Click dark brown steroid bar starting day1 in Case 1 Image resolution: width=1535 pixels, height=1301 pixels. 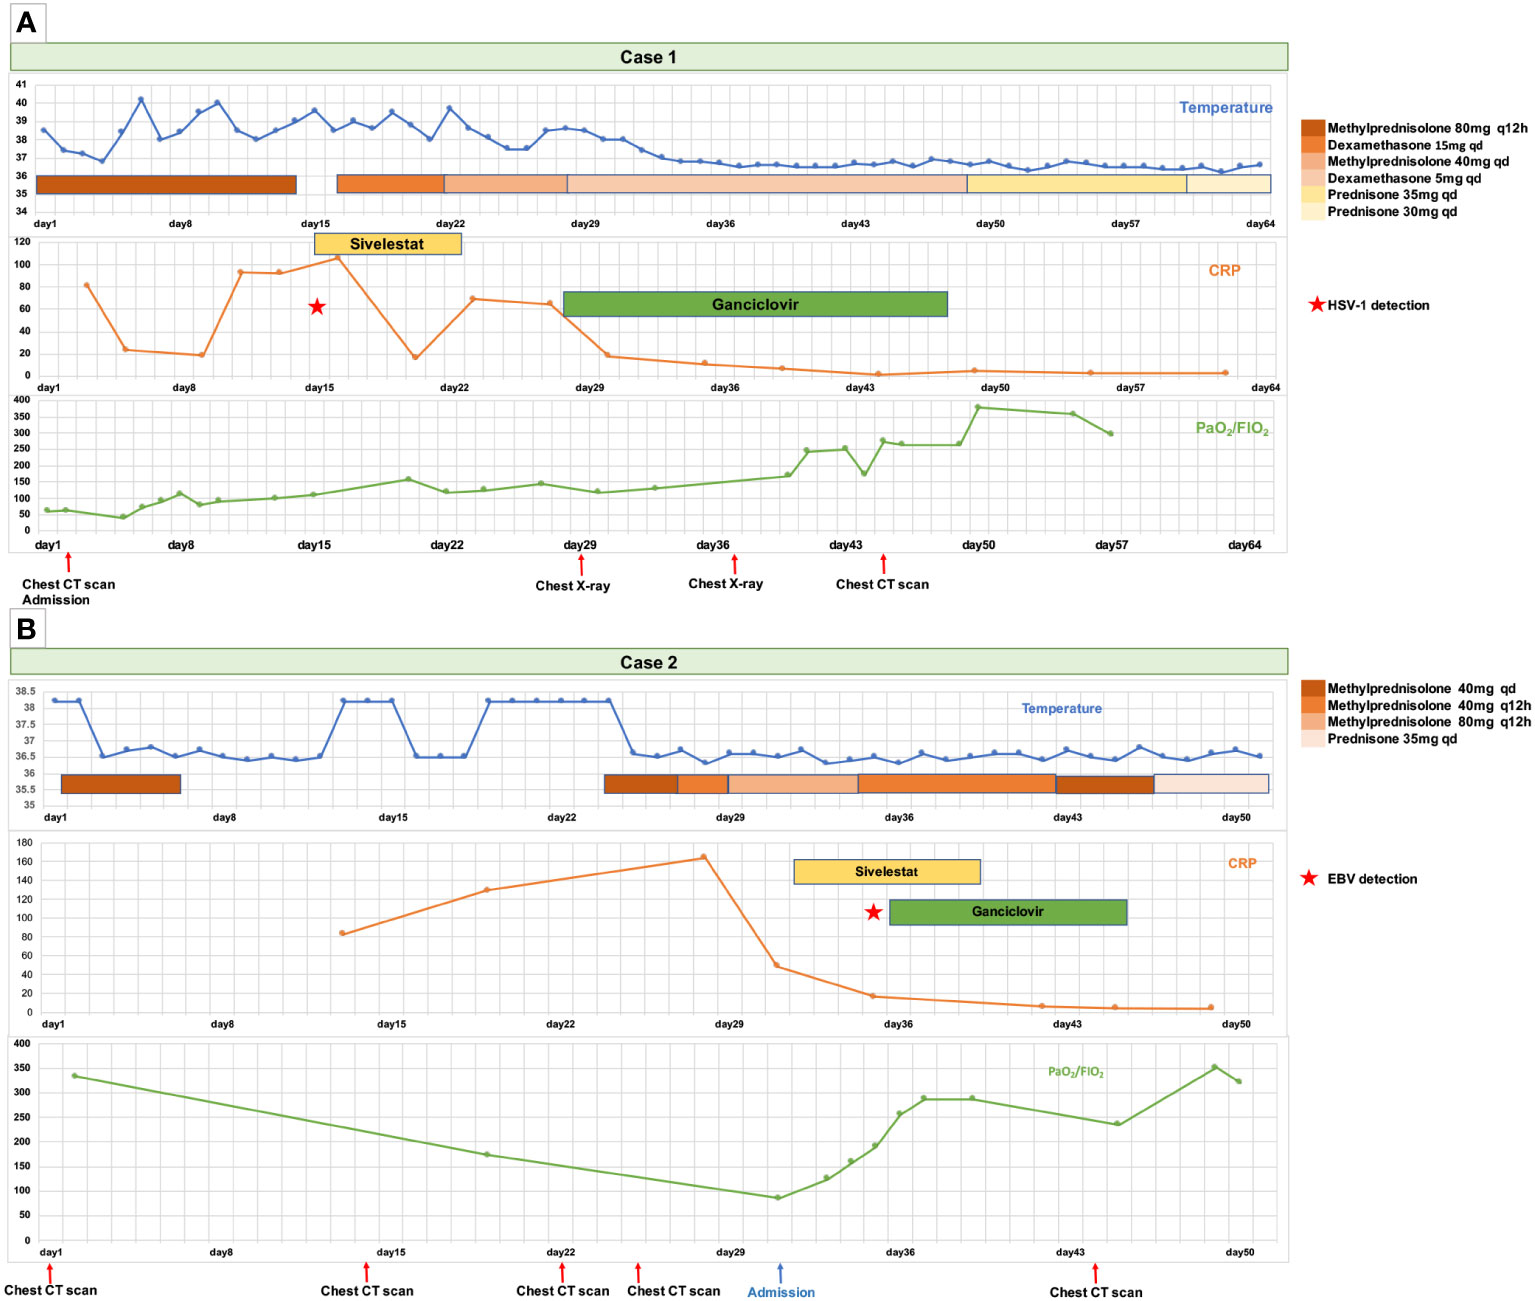(166, 185)
